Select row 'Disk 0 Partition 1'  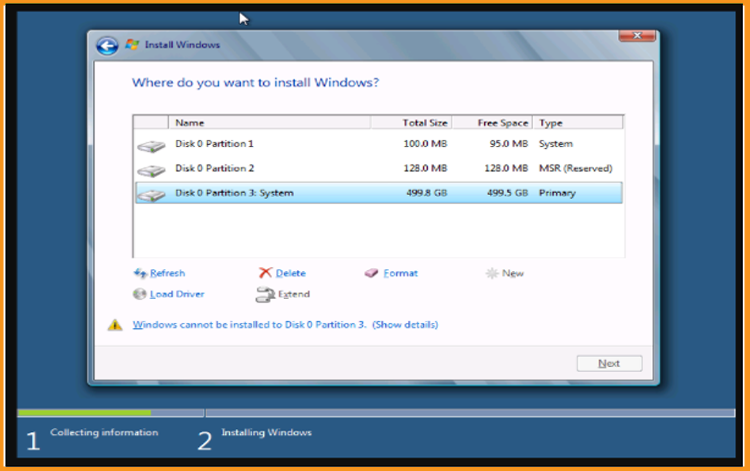[379, 144]
